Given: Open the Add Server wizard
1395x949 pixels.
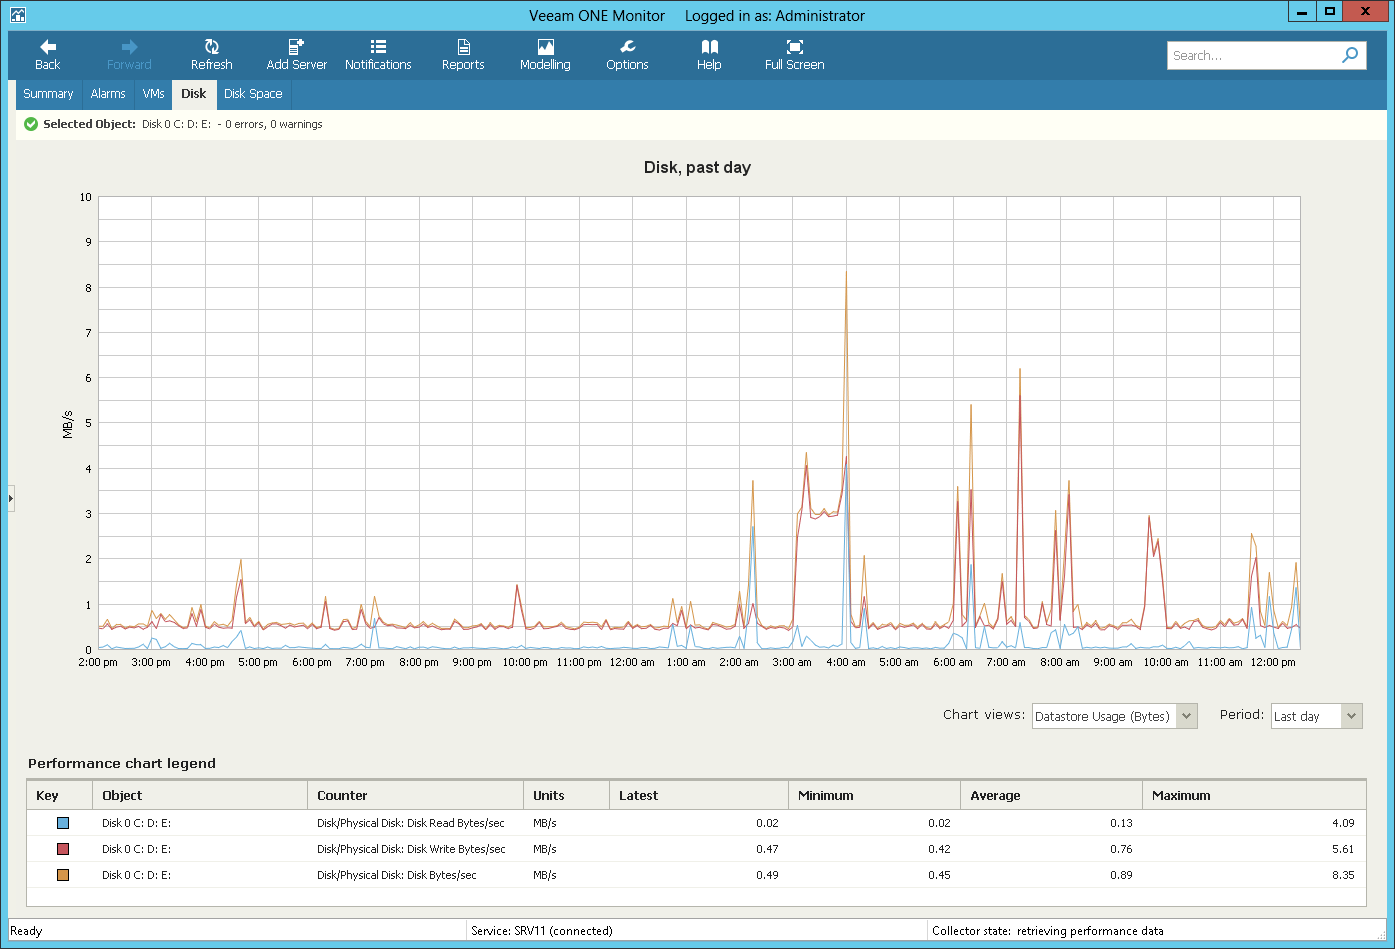Looking at the screenshot, I should coord(296,55).
